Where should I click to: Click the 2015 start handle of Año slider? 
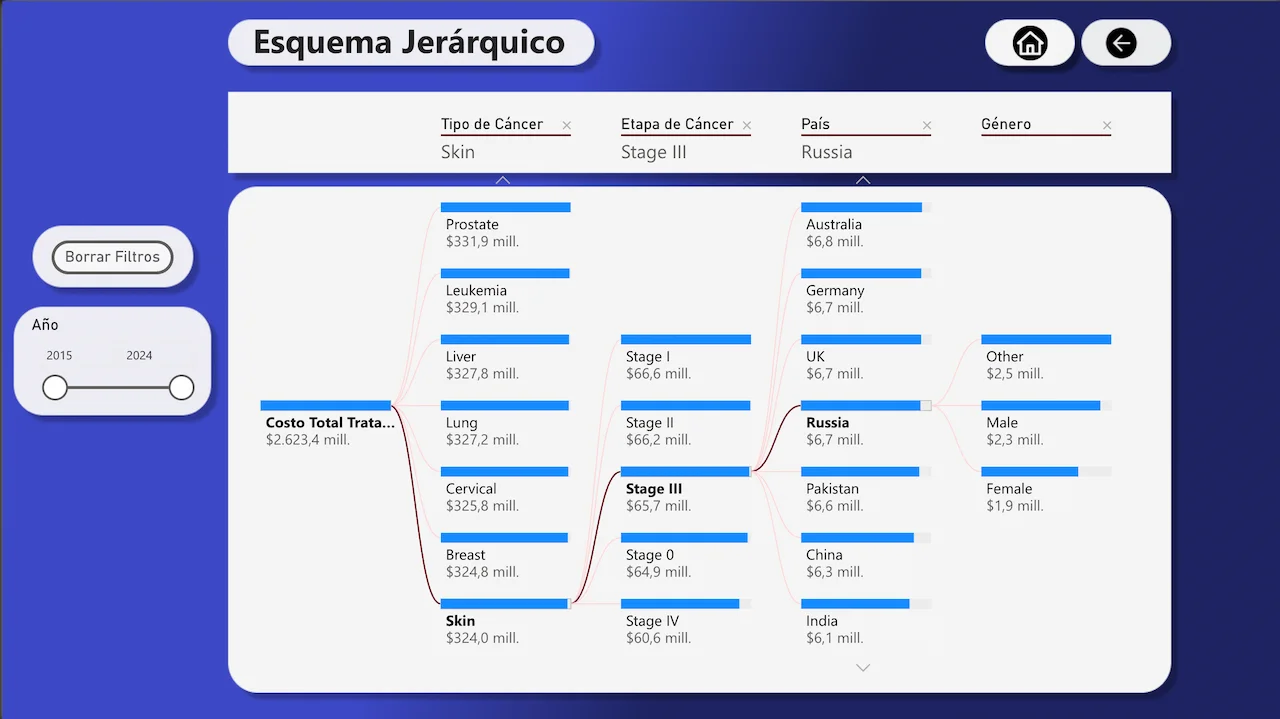[x=55, y=388]
